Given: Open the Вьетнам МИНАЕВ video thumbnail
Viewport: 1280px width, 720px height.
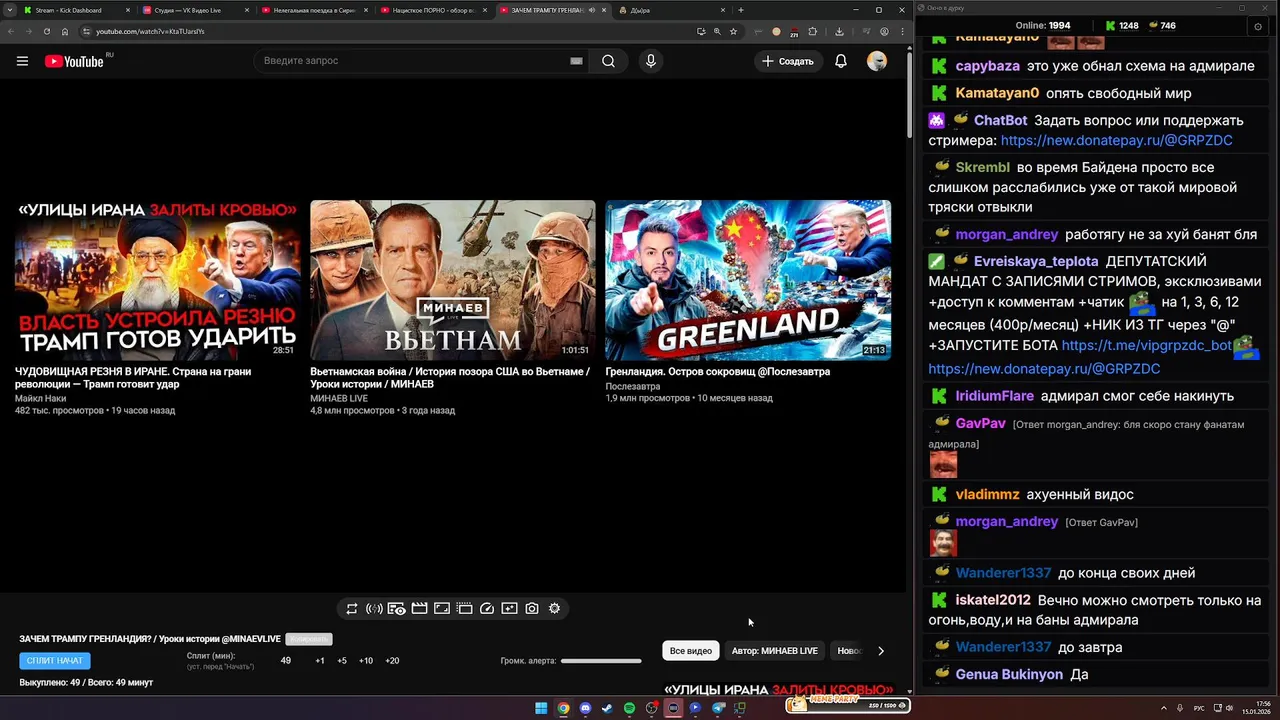Looking at the screenshot, I should (x=452, y=280).
